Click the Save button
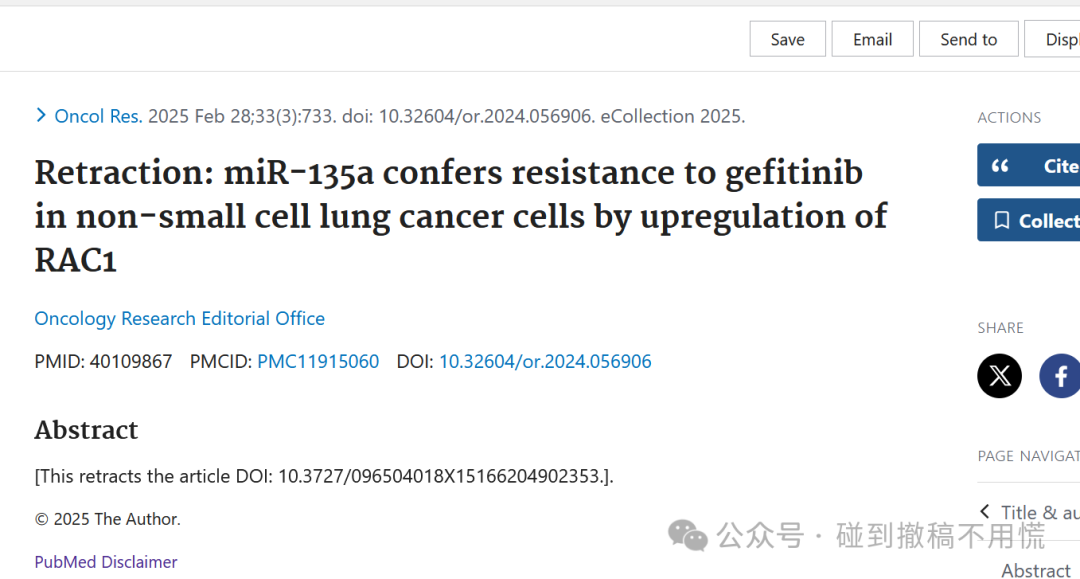1080x579 pixels. point(787,39)
